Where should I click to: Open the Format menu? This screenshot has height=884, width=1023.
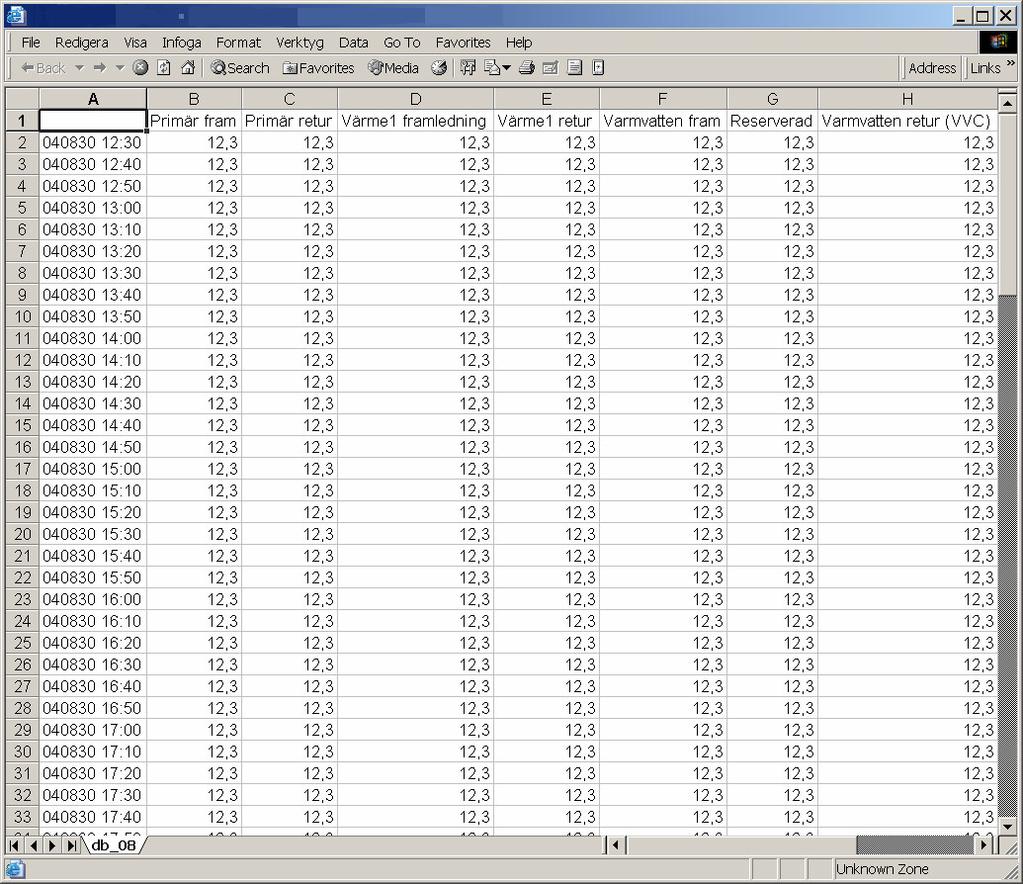point(238,42)
